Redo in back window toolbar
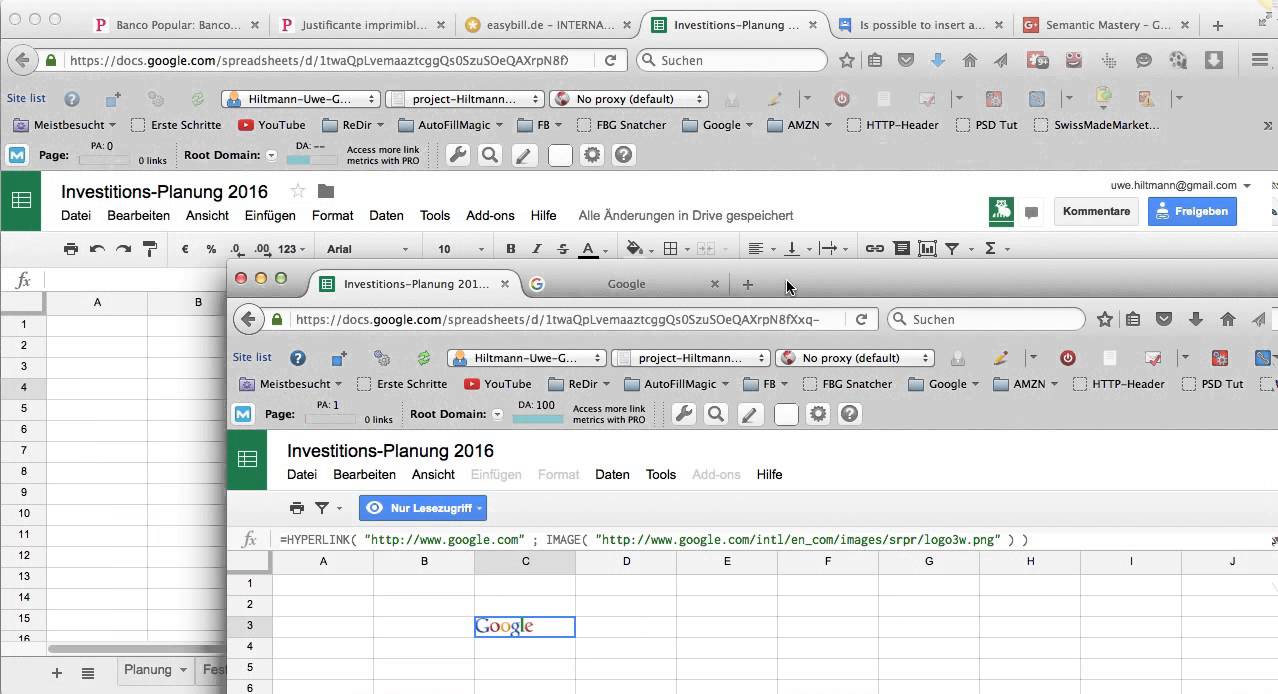The height and width of the screenshot is (694, 1278). [x=123, y=249]
